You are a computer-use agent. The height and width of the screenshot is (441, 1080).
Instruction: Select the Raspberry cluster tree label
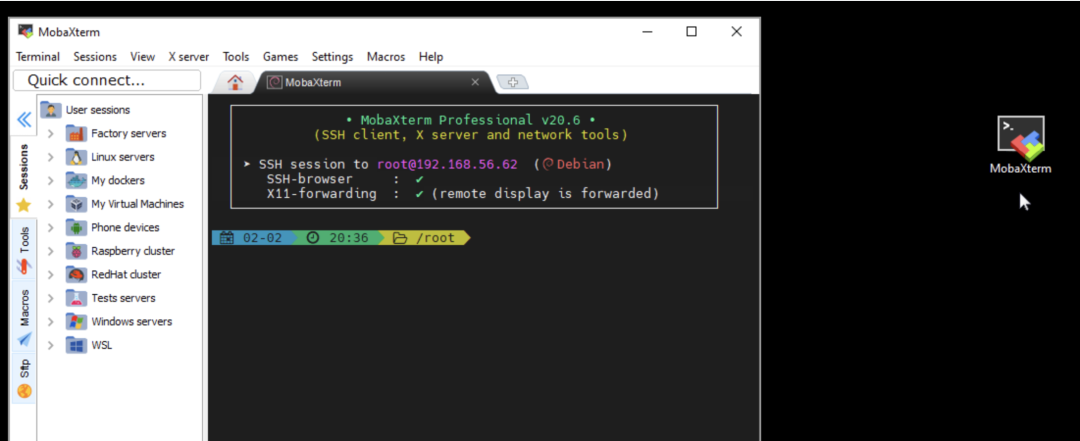133,251
